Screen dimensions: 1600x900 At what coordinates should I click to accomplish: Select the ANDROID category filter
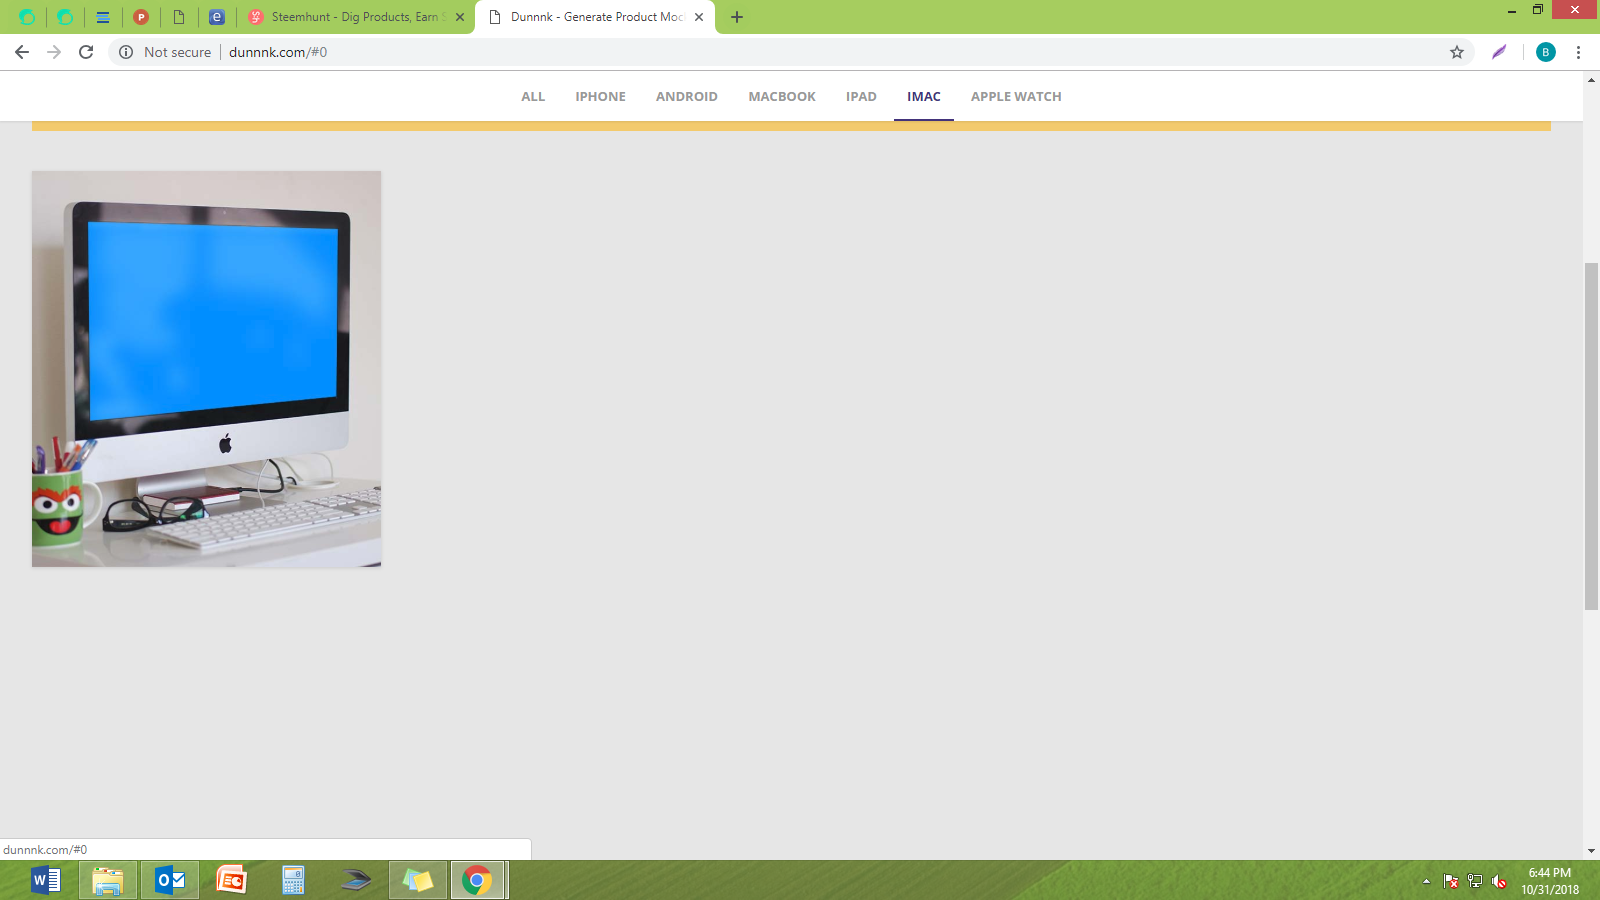687,97
